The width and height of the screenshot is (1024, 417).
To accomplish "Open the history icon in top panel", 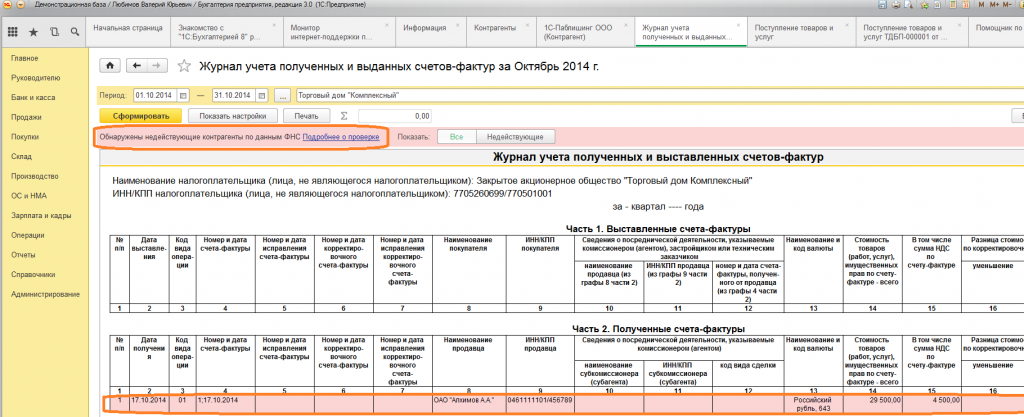I will 54,33.
